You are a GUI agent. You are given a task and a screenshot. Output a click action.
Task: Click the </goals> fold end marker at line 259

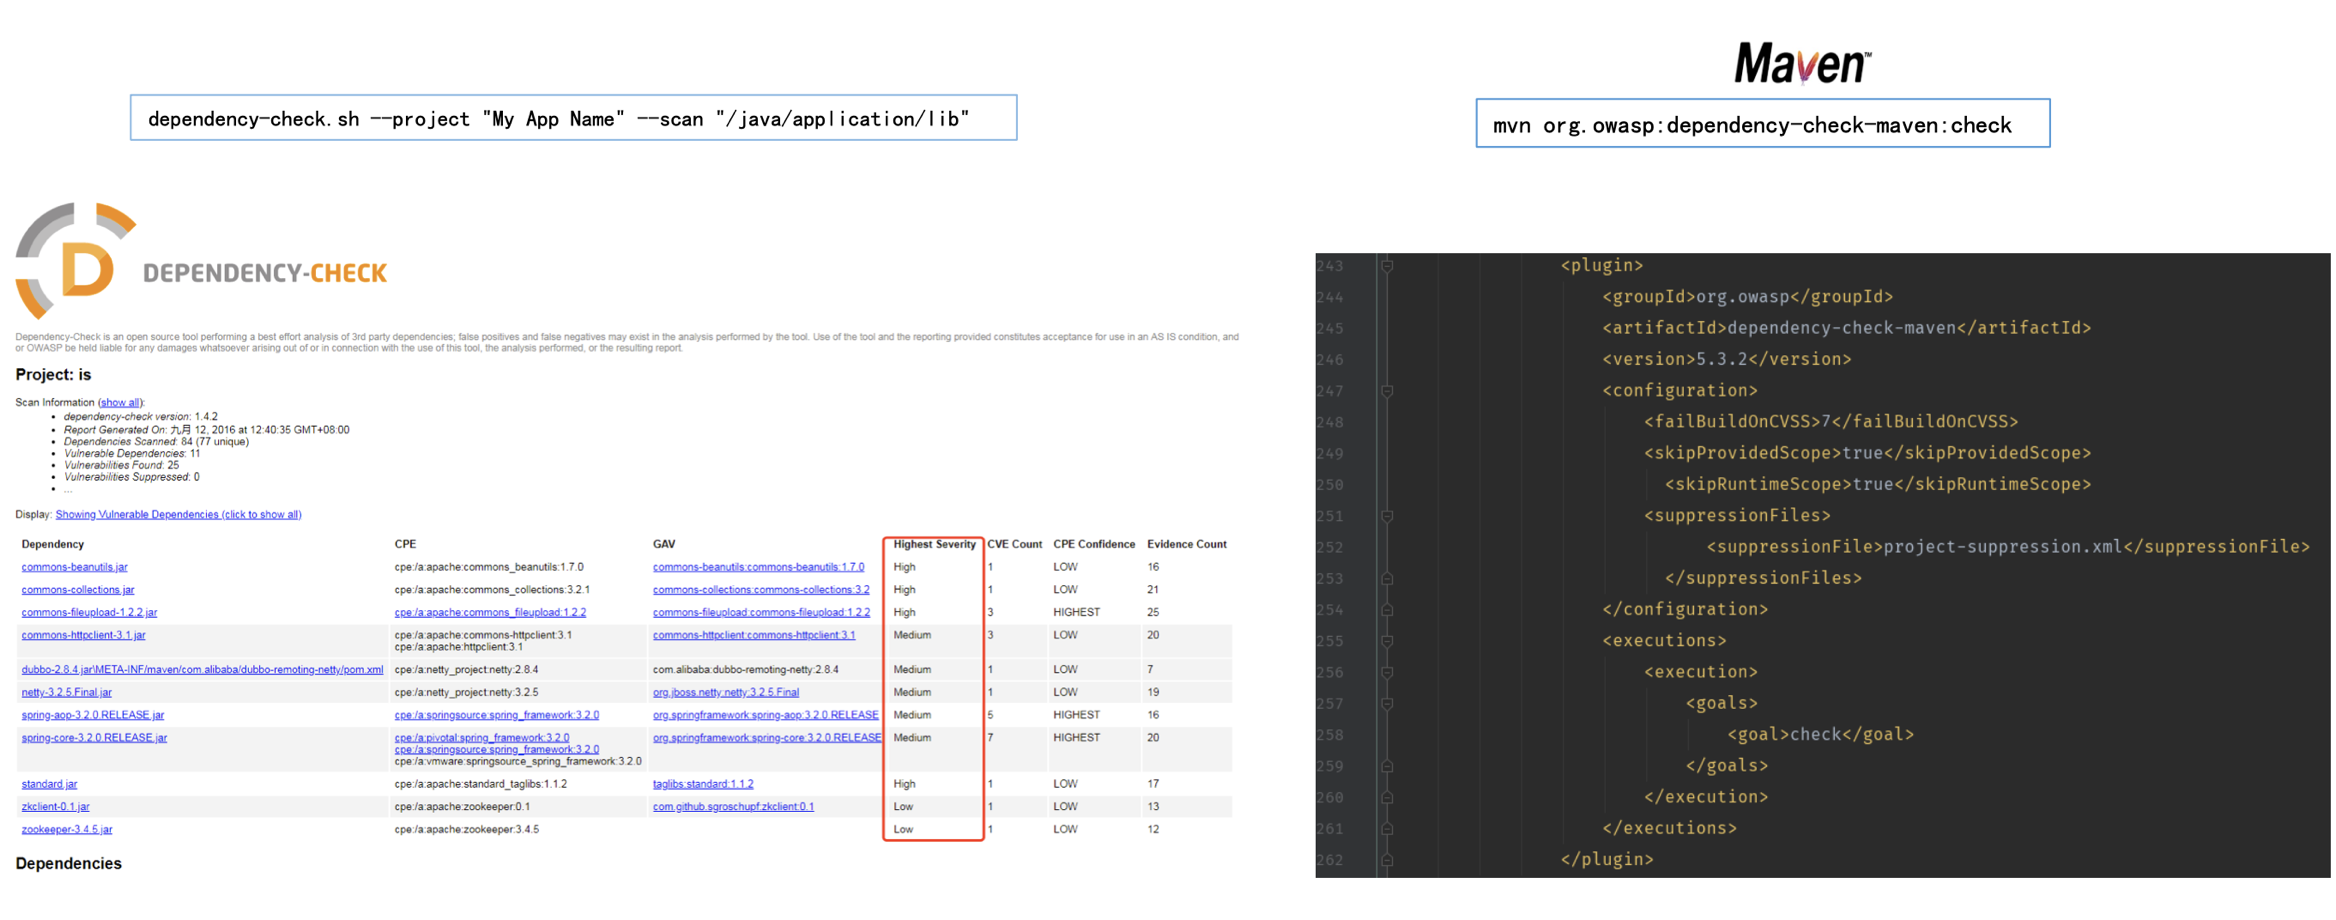point(1387,766)
